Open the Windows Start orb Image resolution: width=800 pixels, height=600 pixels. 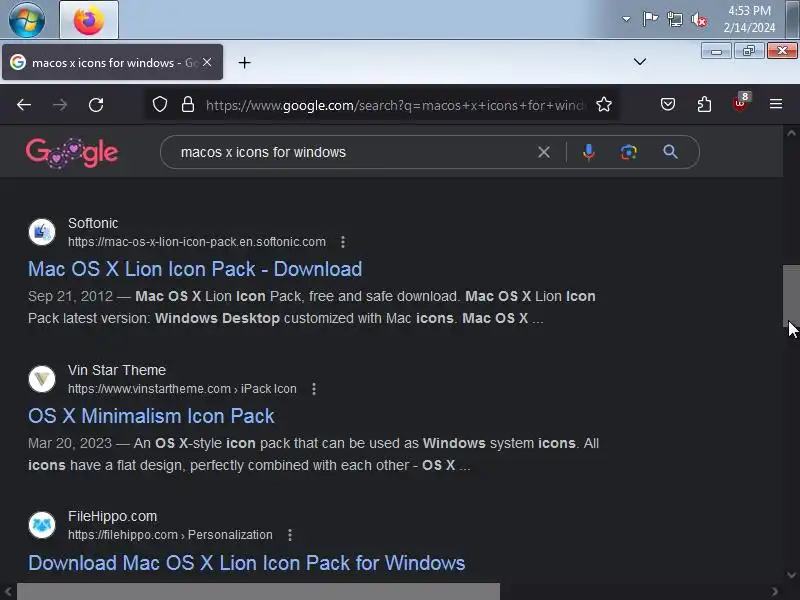click(x=27, y=20)
